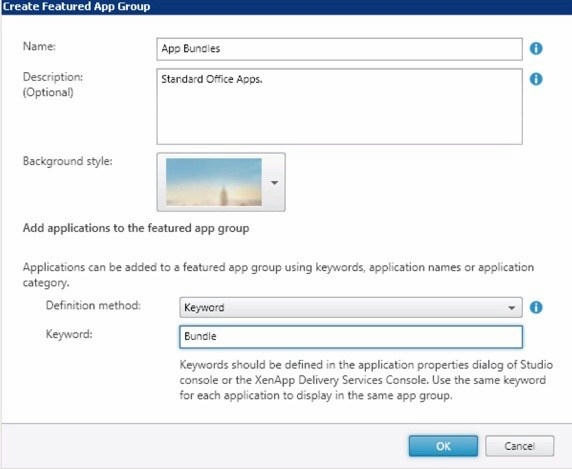Open the Background style dropdown arrow
Viewport: 572px width, 469px height.
coord(275,182)
